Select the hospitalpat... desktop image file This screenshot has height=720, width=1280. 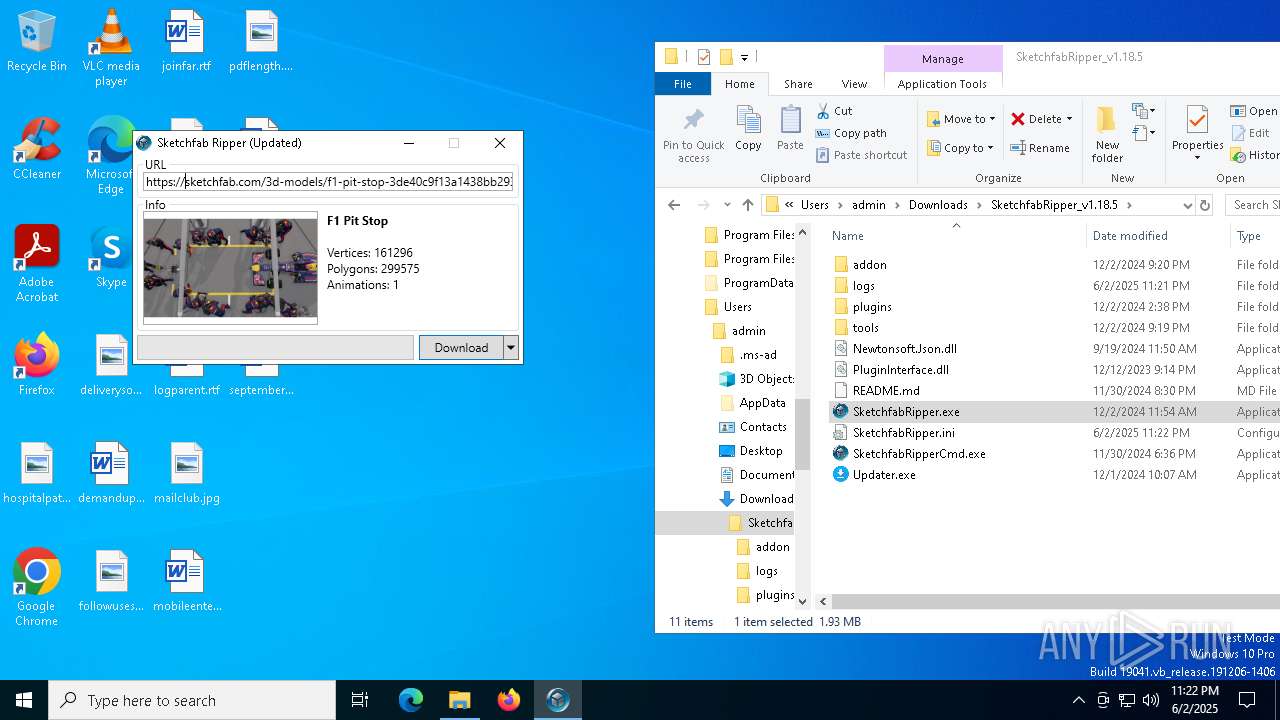coord(37,473)
